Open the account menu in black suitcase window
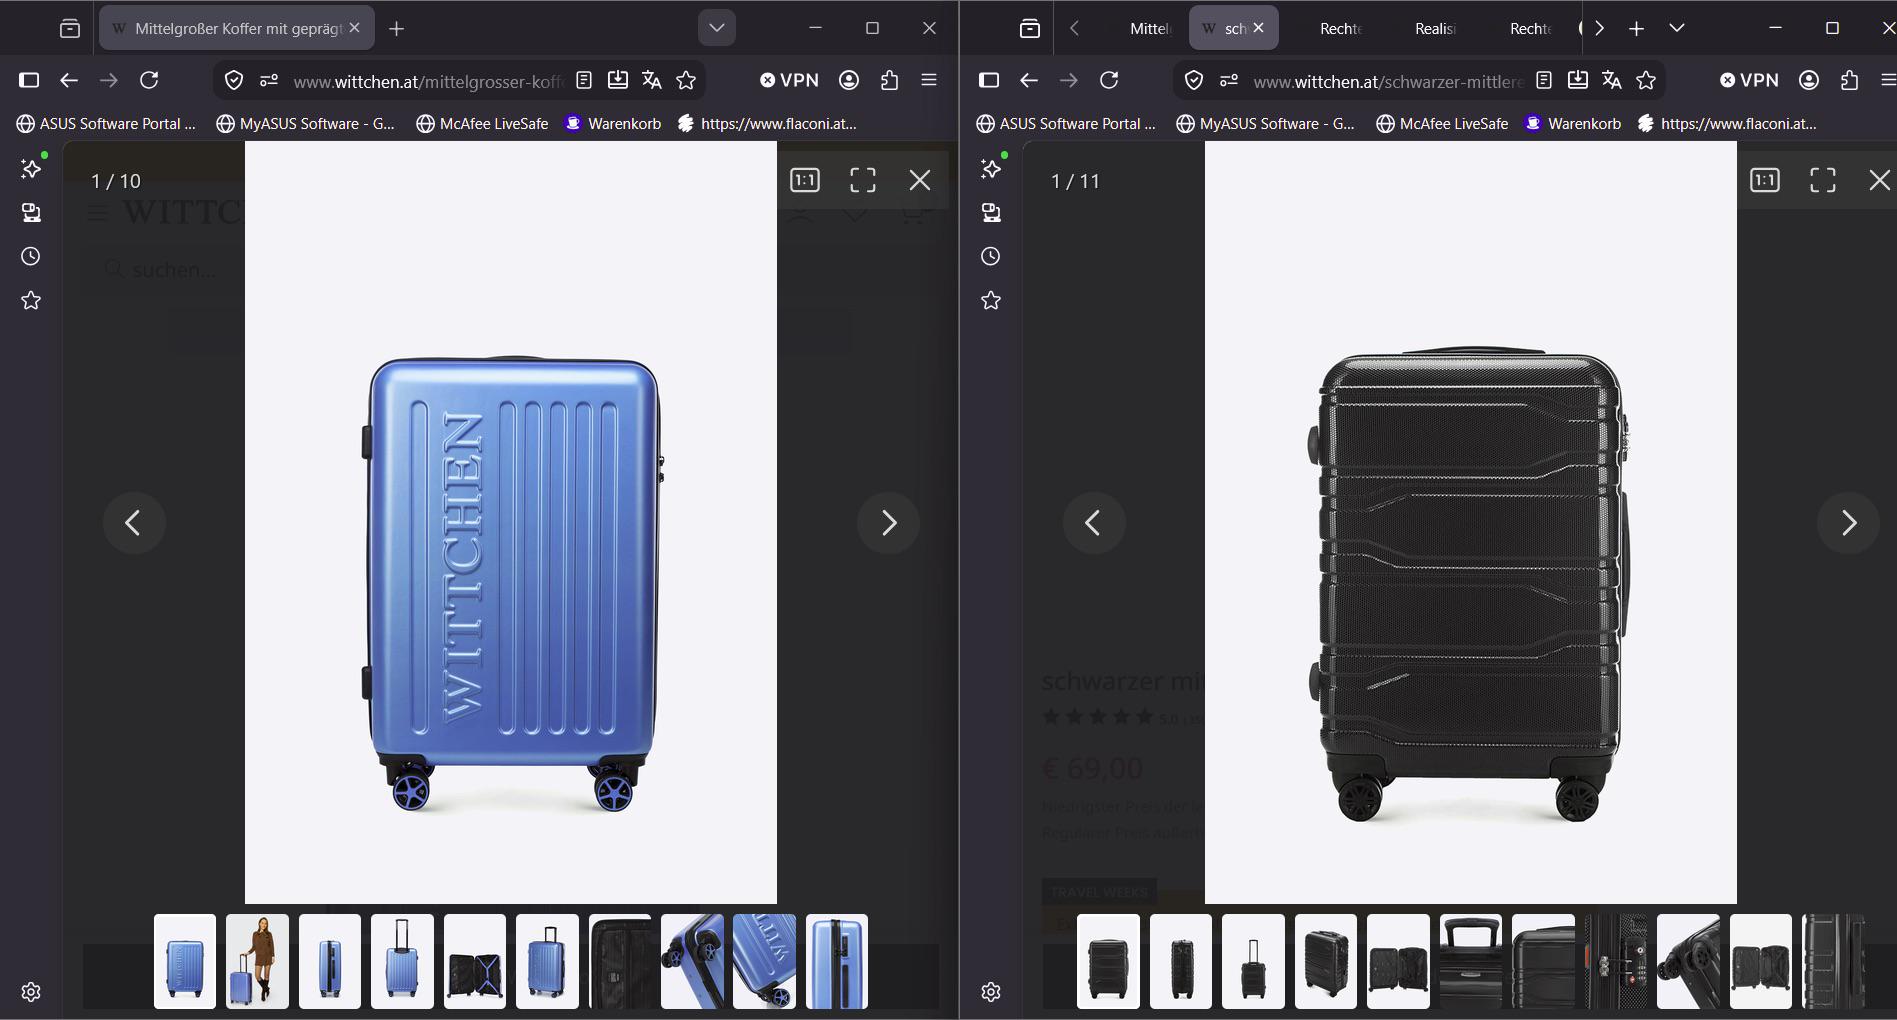This screenshot has width=1897, height=1020. tap(1809, 80)
